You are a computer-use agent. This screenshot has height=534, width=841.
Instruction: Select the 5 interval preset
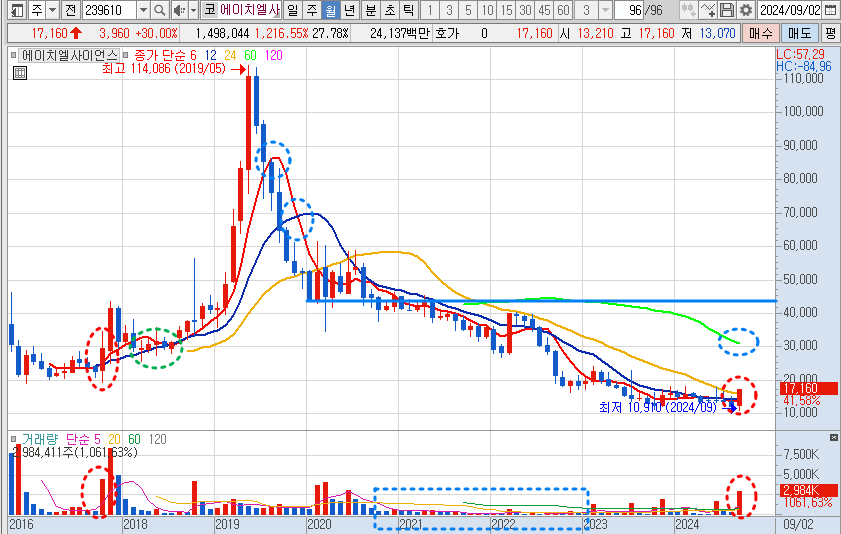point(468,10)
